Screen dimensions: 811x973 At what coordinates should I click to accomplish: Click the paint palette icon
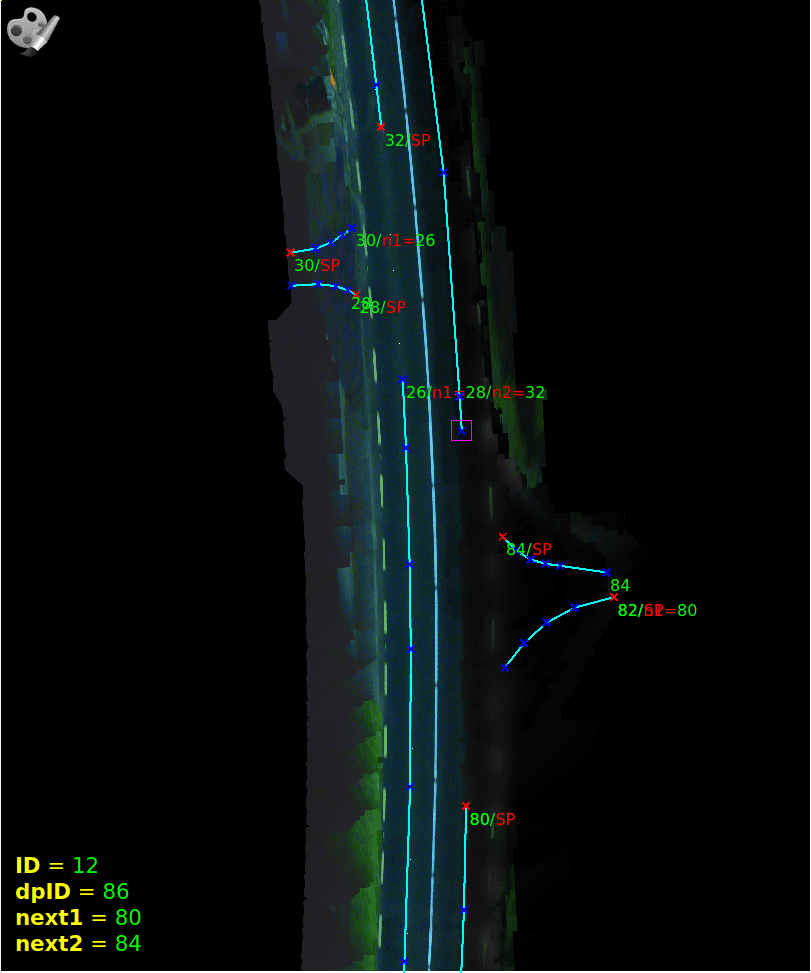click(32, 30)
